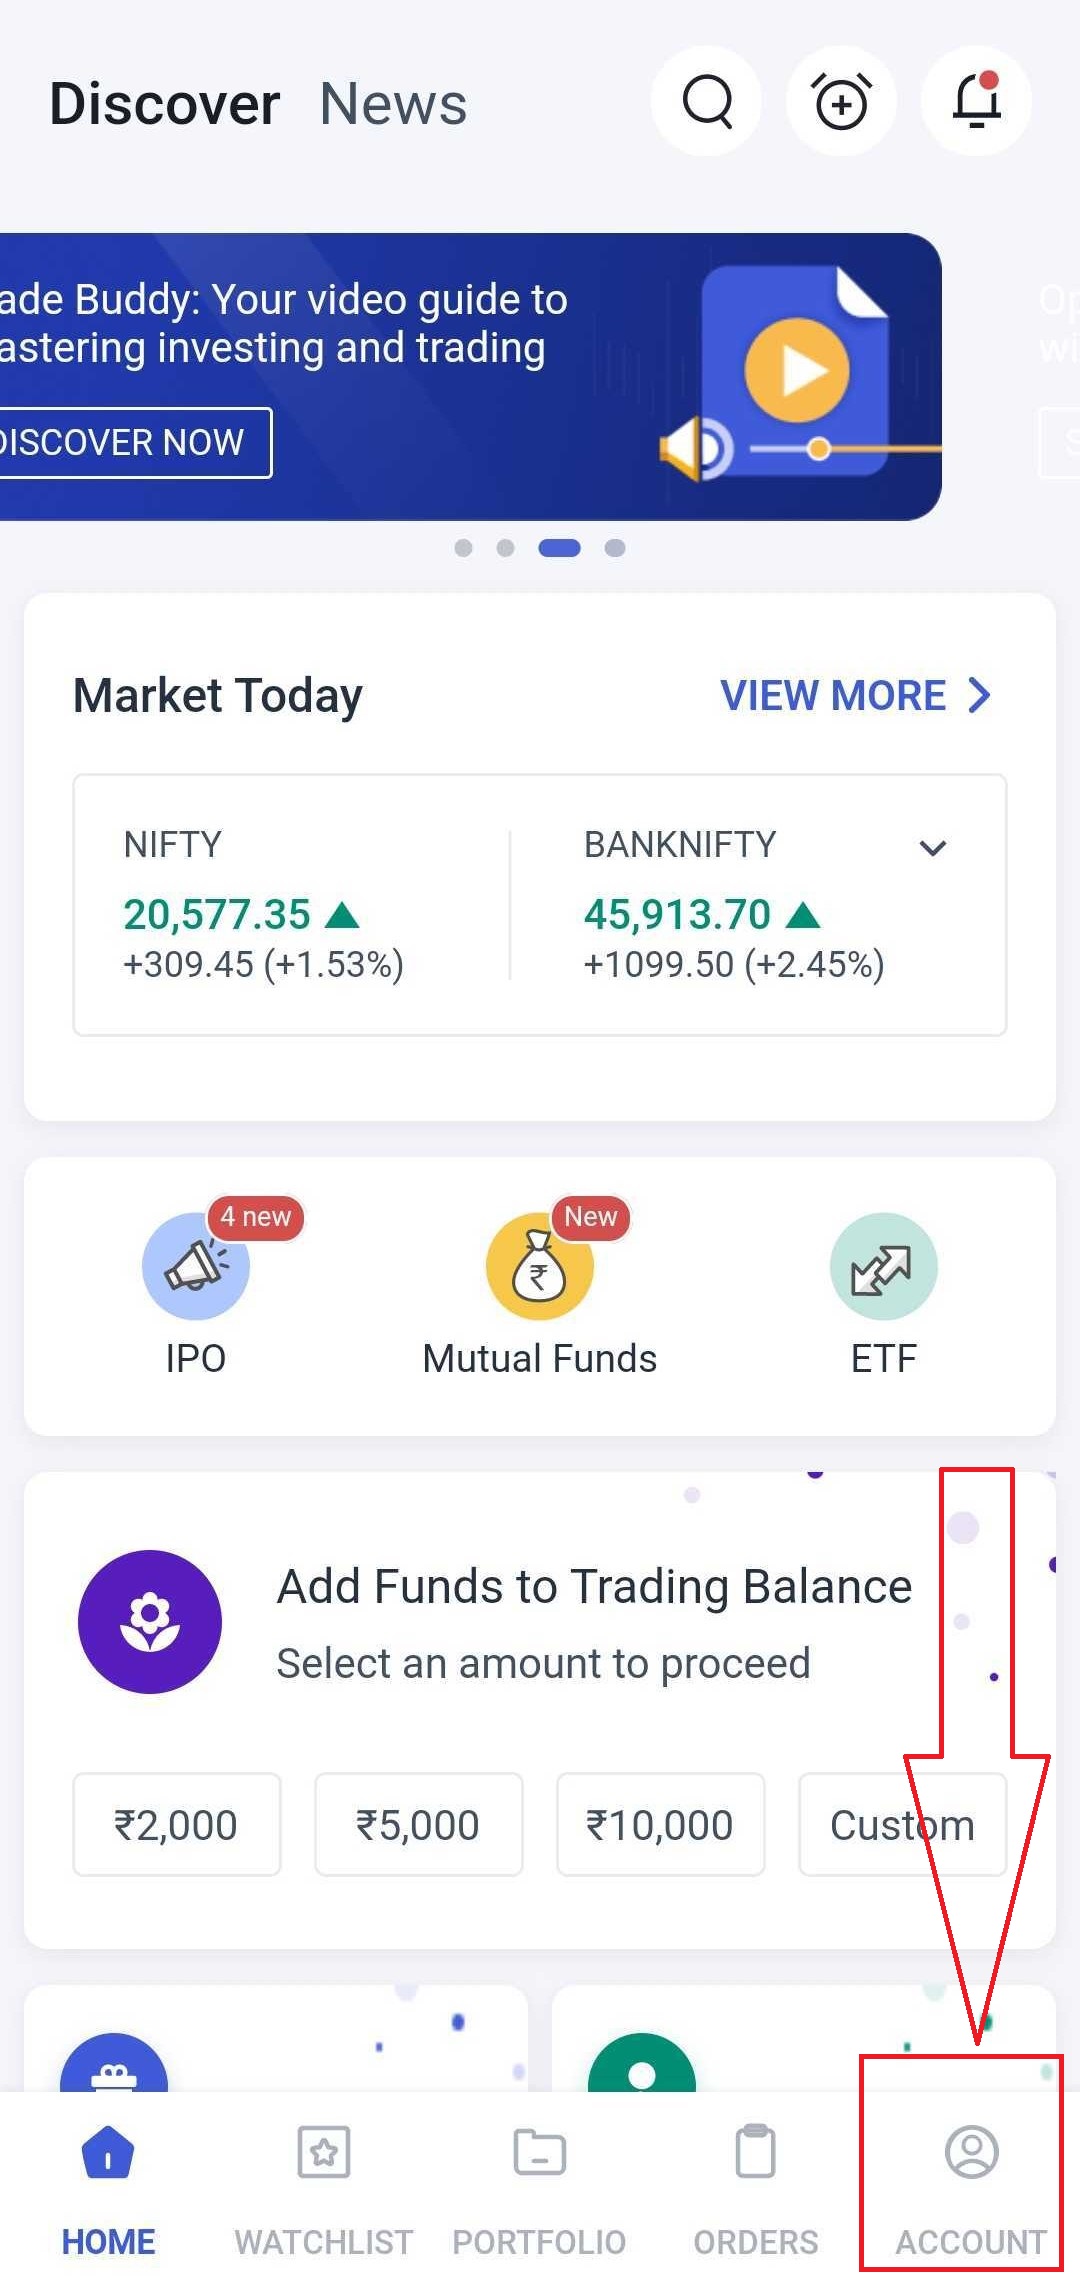Open Mutual Funds money bag icon
The height and width of the screenshot is (2284, 1080).
pos(539,1266)
